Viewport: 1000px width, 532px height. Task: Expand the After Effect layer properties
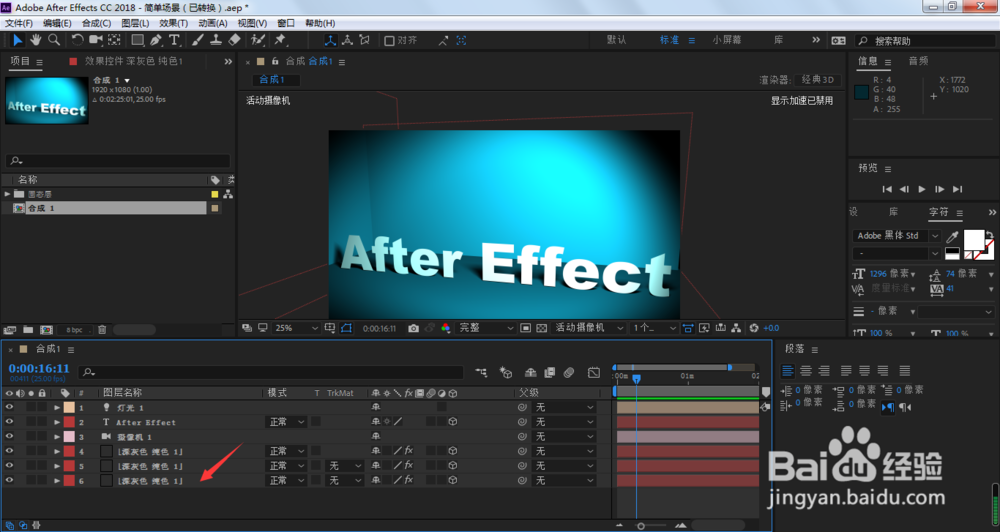point(57,422)
